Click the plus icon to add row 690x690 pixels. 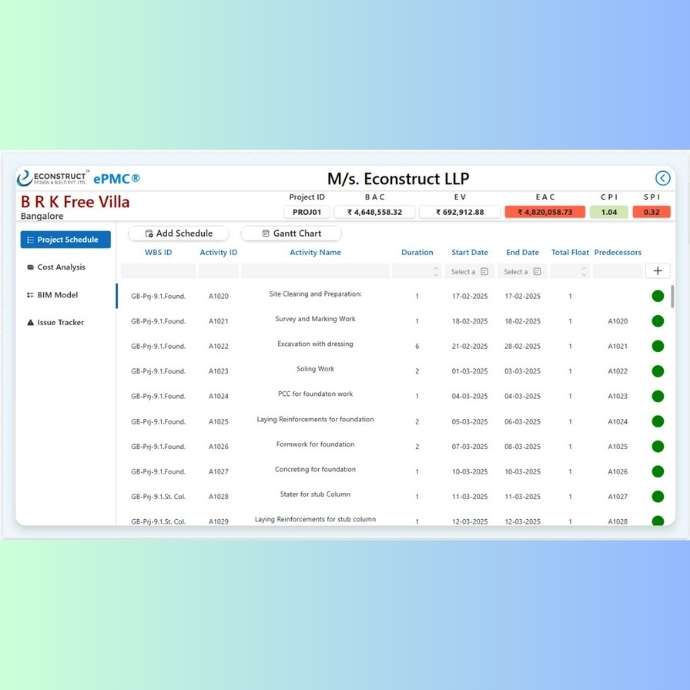tap(657, 271)
